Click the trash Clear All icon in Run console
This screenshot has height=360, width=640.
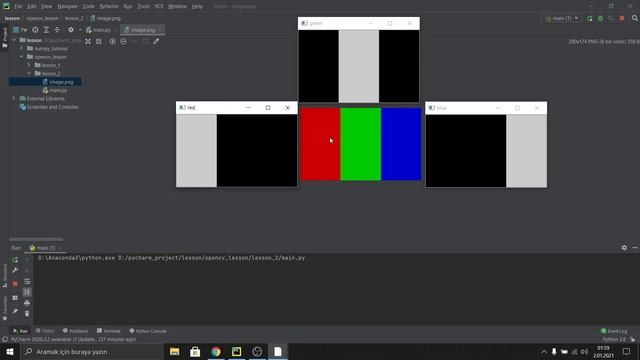[x=27, y=313]
